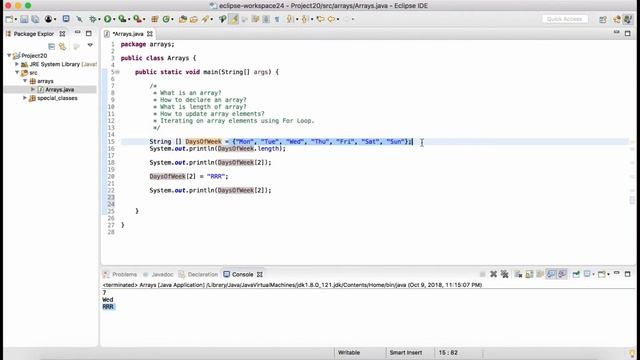Click the Pin Console icon

click(x=576, y=274)
